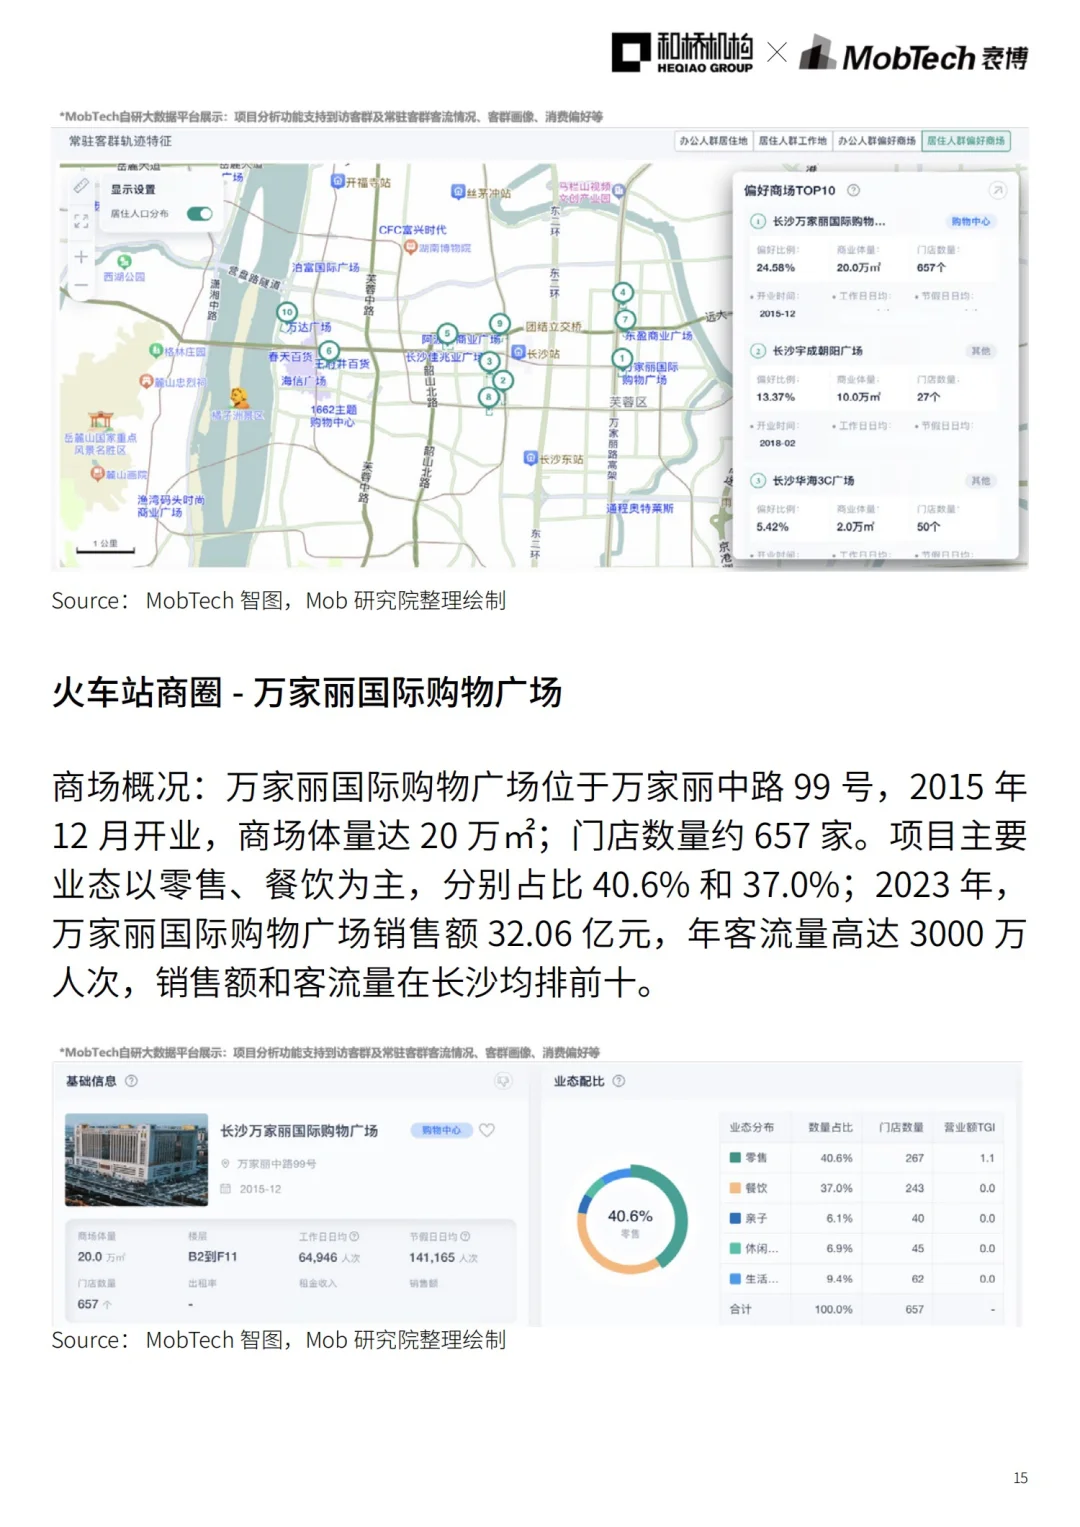The height and width of the screenshot is (1527, 1080).
Task: Click the 数量占比 column header
Action: [830, 1127]
